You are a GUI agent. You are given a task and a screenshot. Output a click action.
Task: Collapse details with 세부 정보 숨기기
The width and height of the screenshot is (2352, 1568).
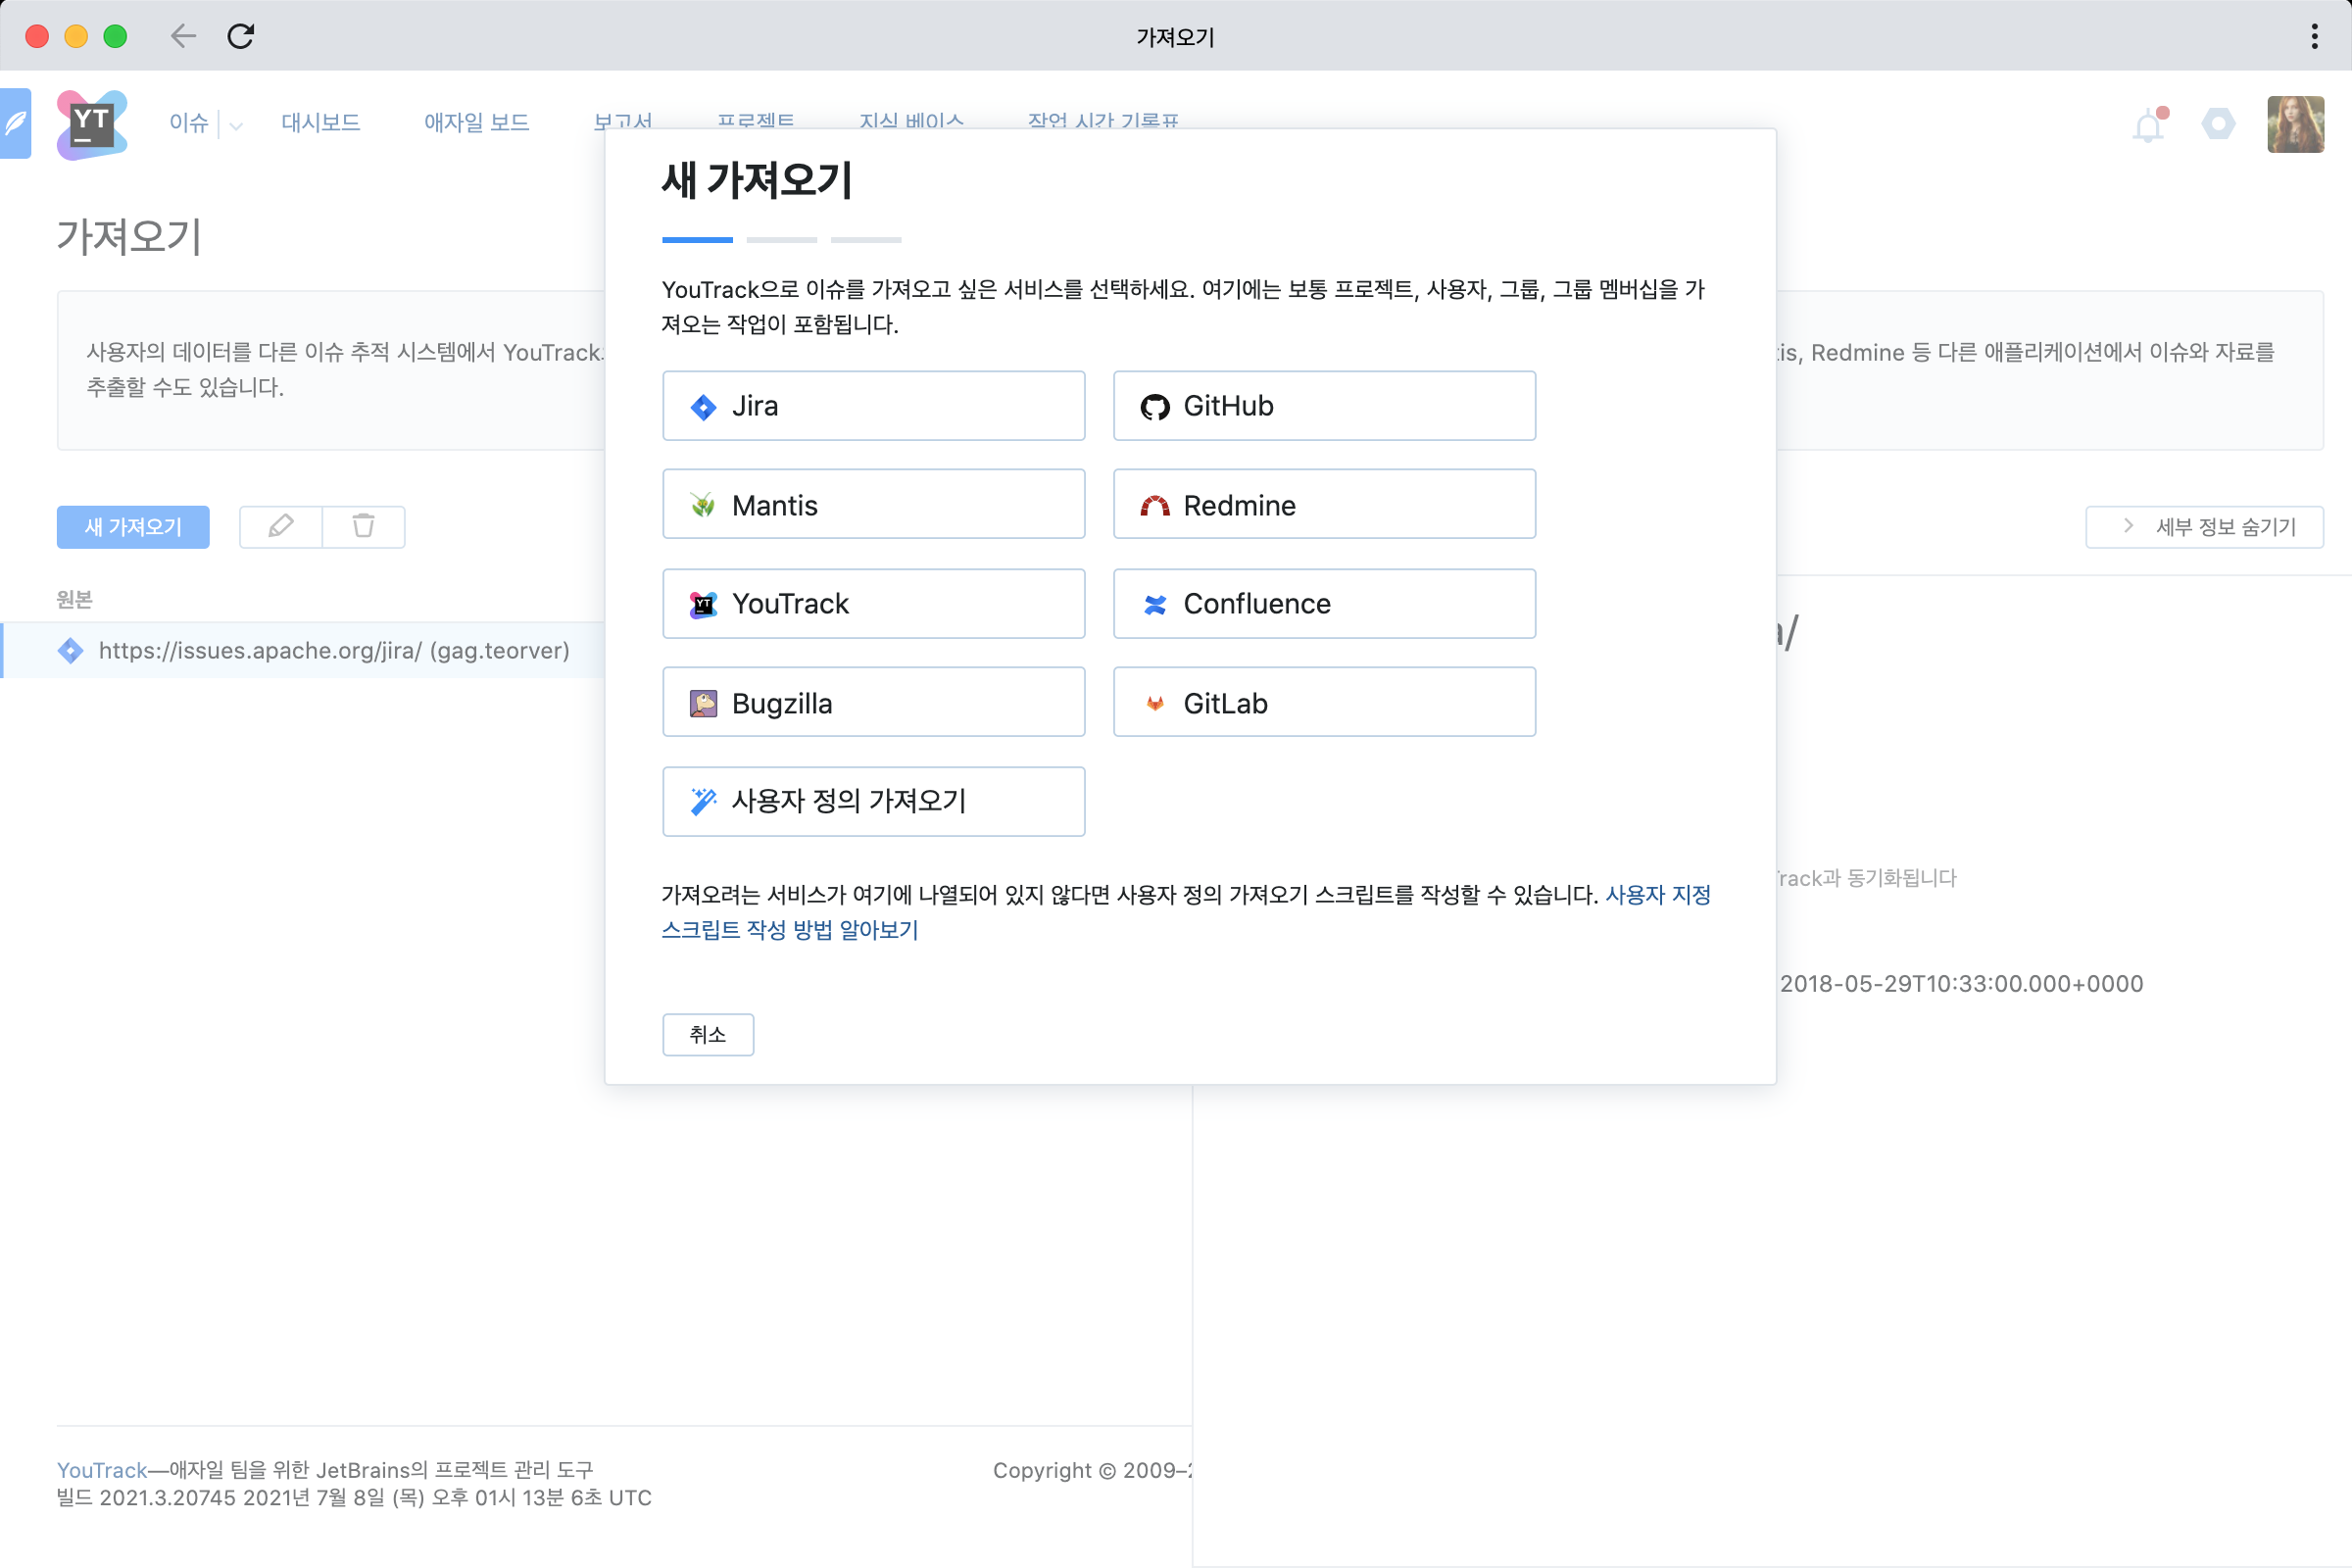tap(2204, 527)
